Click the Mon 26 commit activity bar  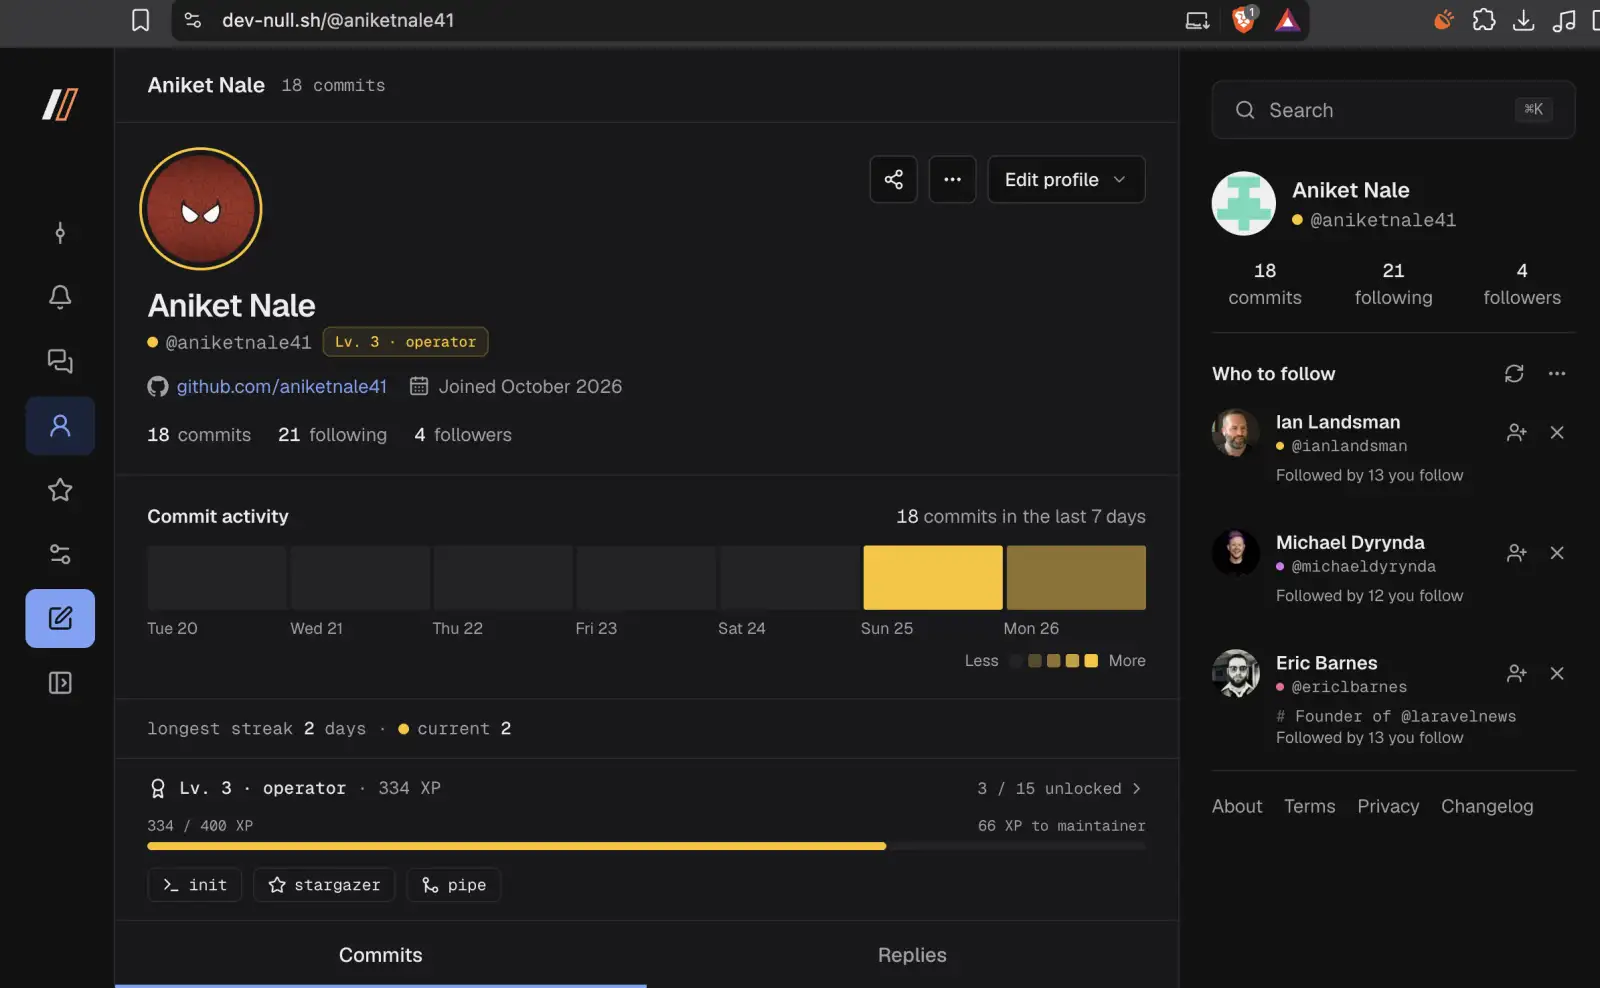point(1076,577)
